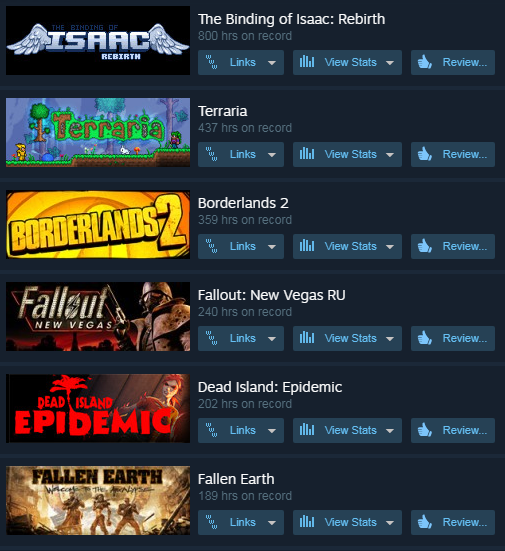The image size is (505, 551).
Task: Expand View Stats arrow for Borderlands 2
Action: tap(389, 247)
